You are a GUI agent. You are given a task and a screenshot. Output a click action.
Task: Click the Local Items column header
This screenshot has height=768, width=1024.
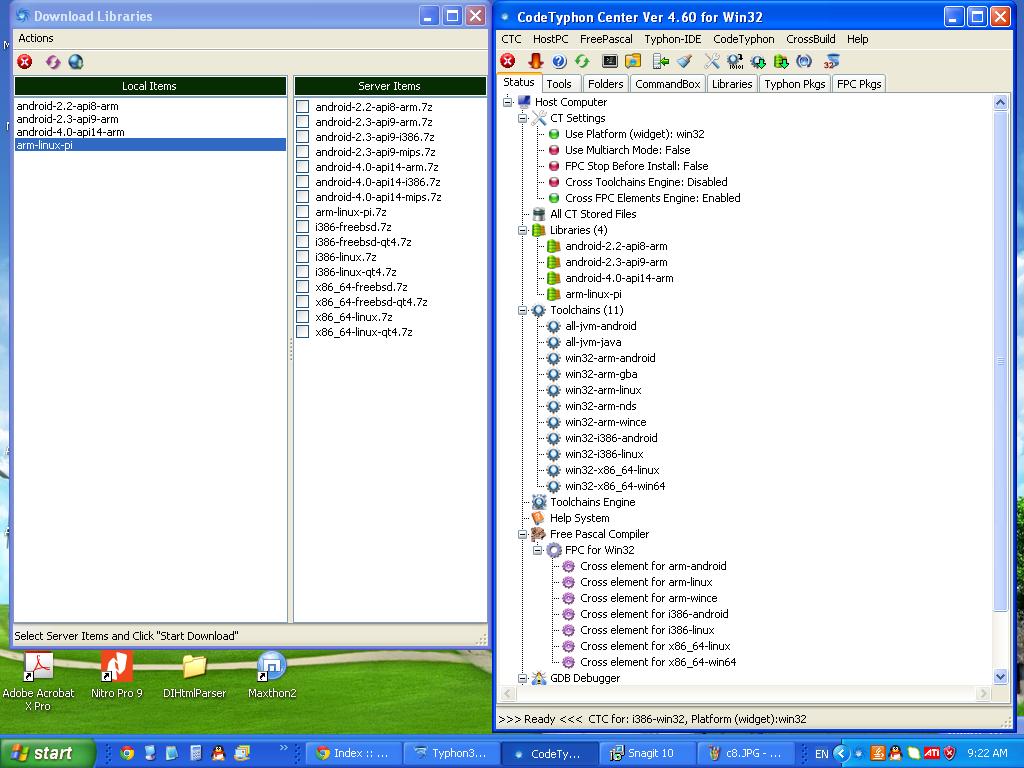point(150,86)
